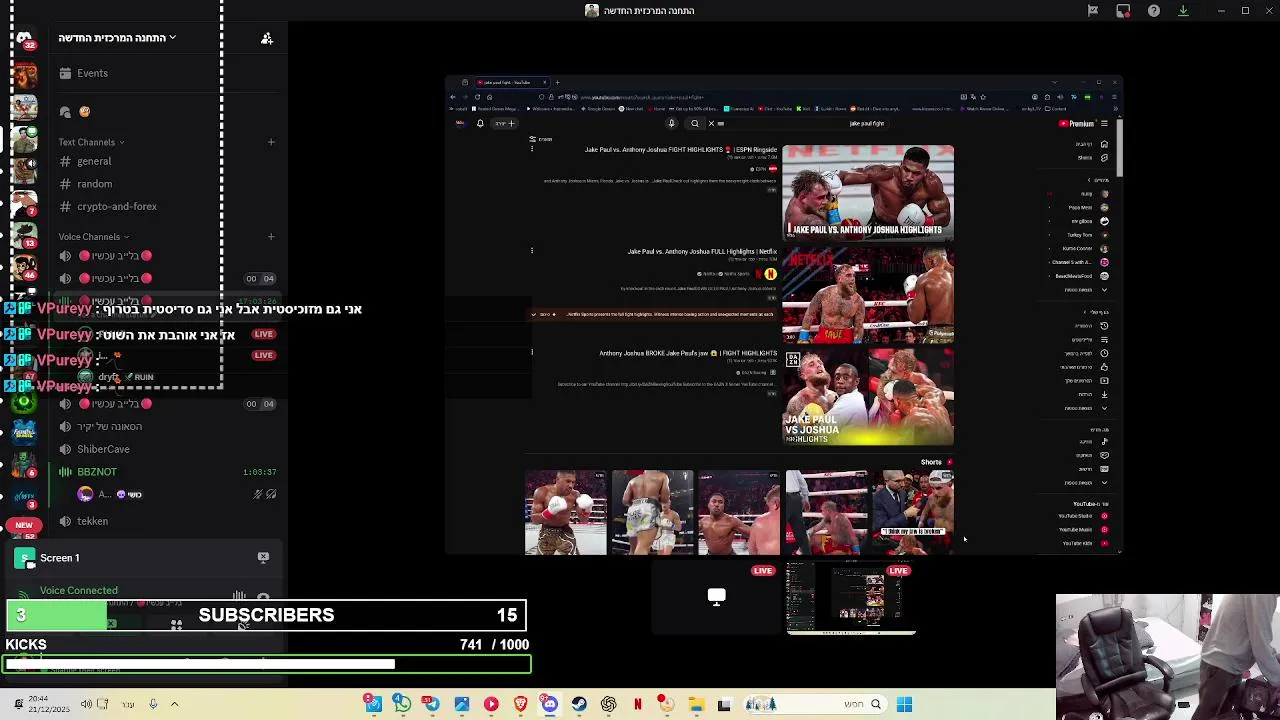
Task: Open the Discord server name dropdown menu
Action: [x=117, y=38]
